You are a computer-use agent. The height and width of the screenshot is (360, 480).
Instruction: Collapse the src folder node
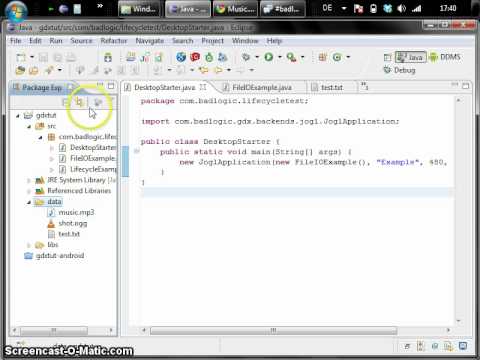coord(29,126)
